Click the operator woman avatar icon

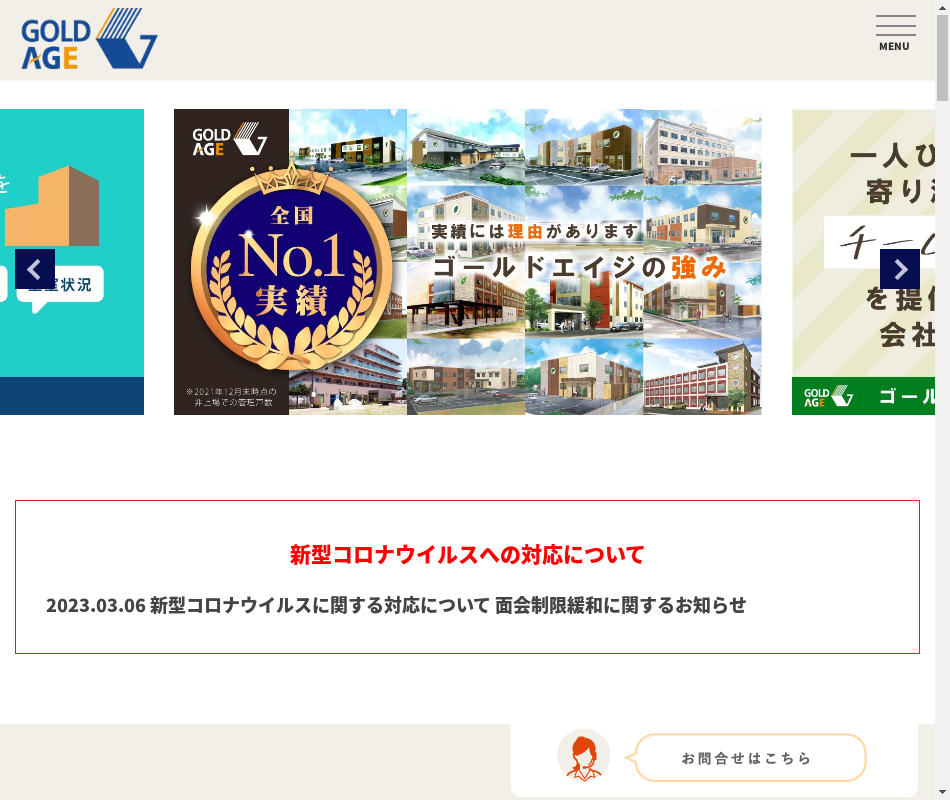click(583, 756)
